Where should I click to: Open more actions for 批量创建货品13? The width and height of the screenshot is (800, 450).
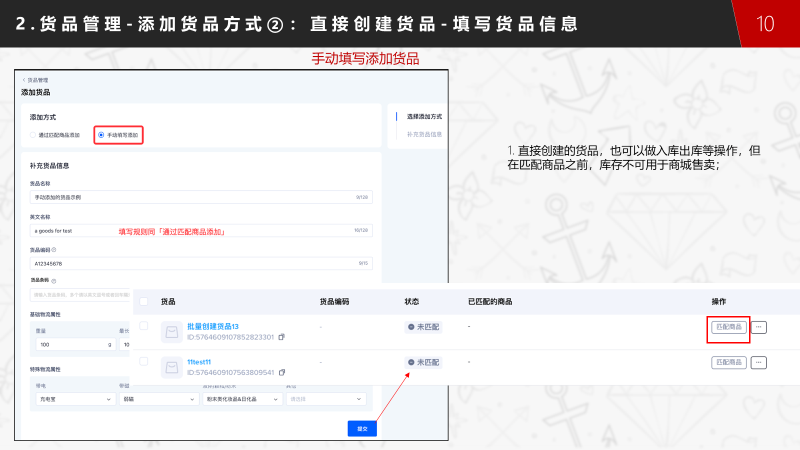(759, 327)
